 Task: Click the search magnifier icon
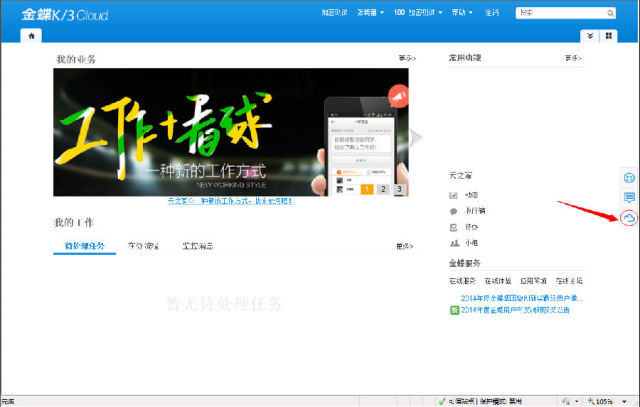point(610,13)
